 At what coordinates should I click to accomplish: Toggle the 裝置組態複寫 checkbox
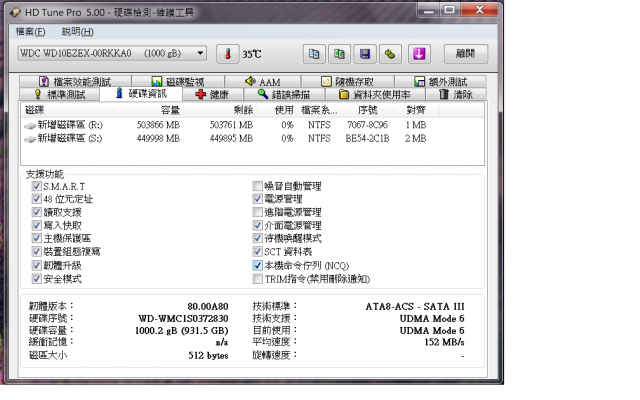[x=37, y=251]
